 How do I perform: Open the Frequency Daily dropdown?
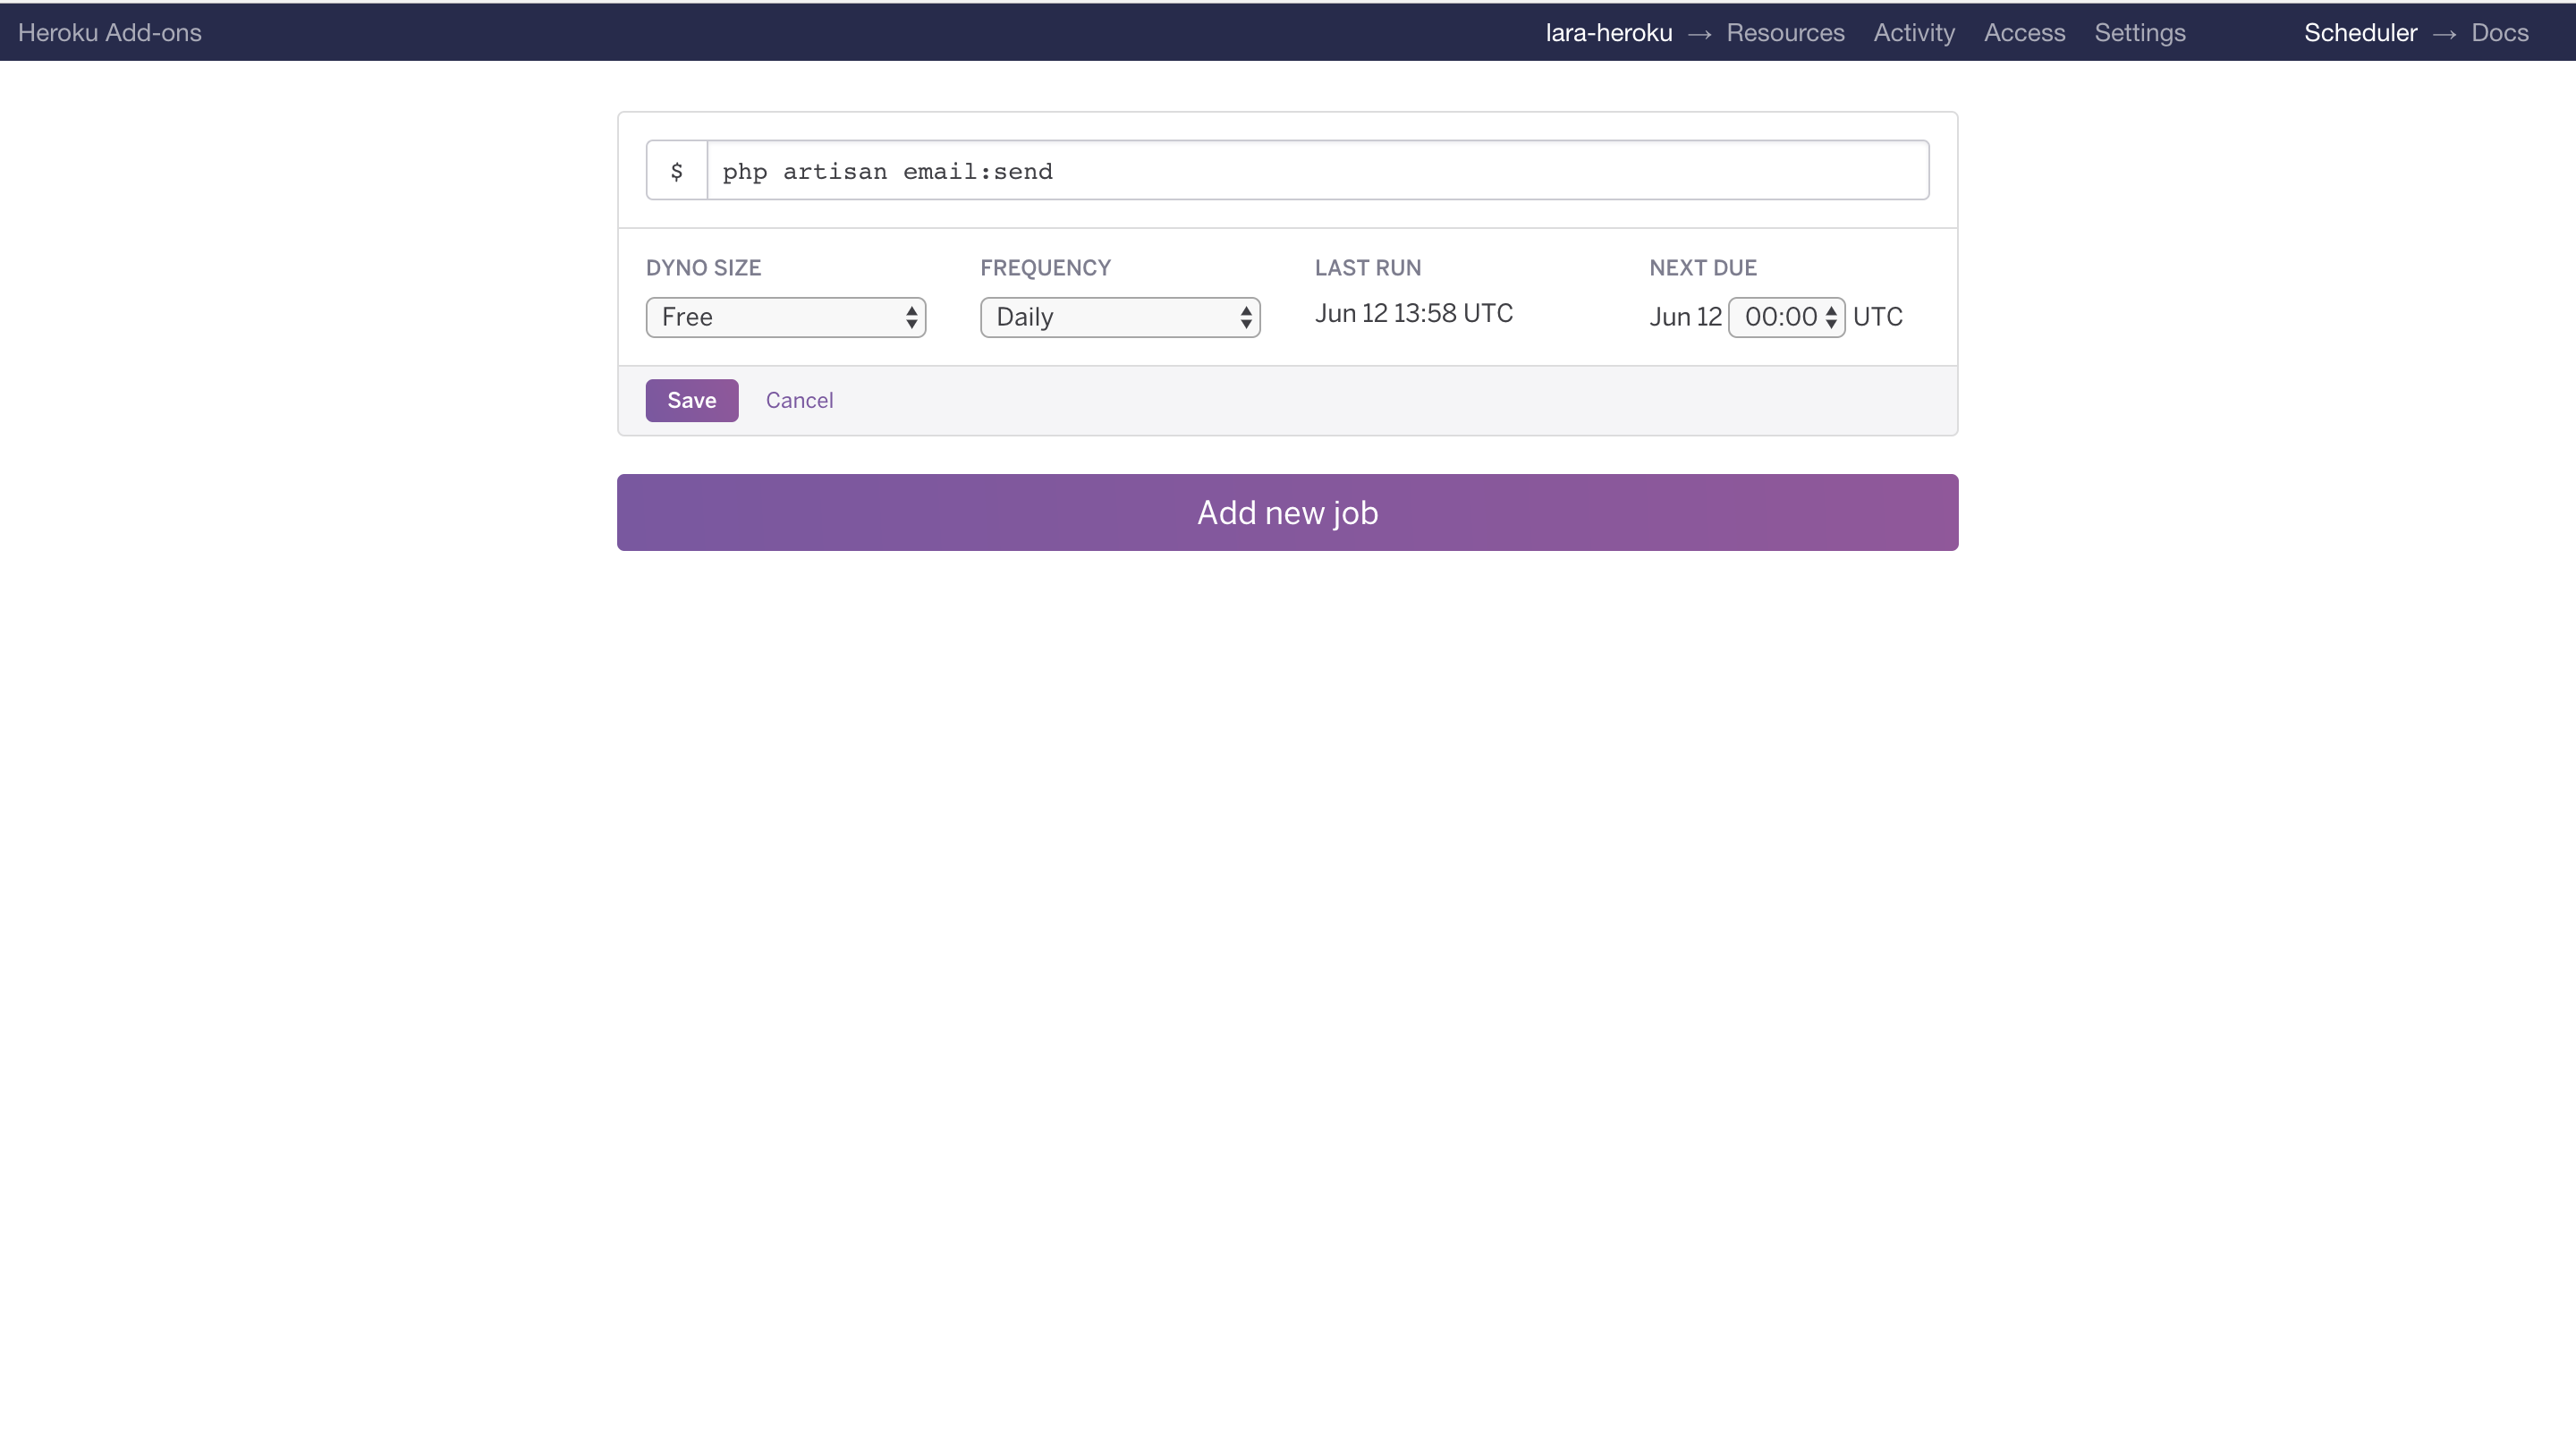[x=1119, y=317]
